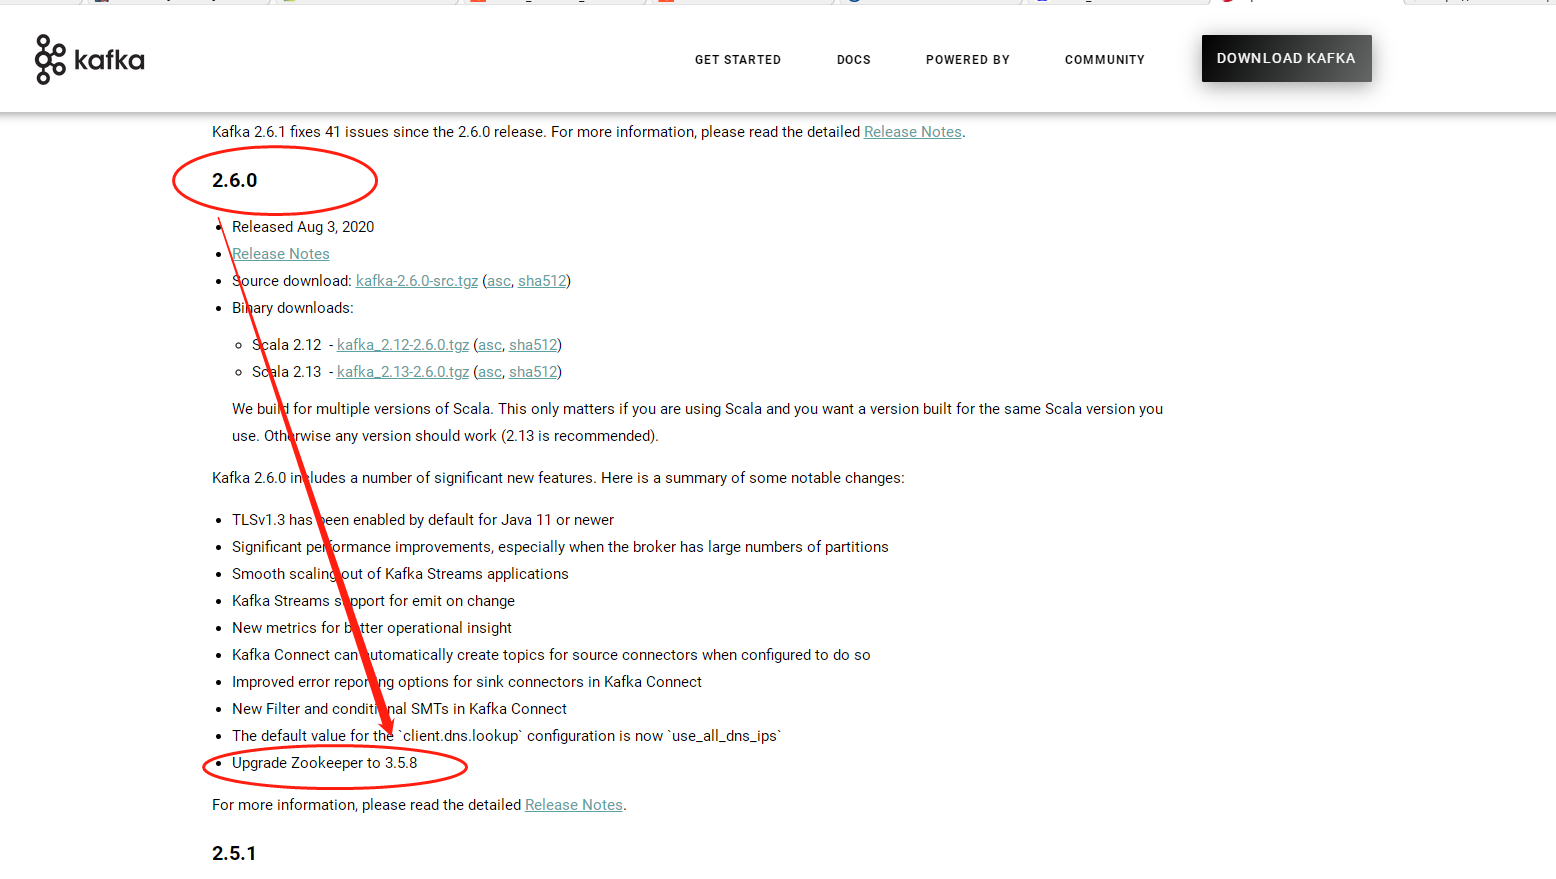Click the Kafka logo

pos(90,60)
